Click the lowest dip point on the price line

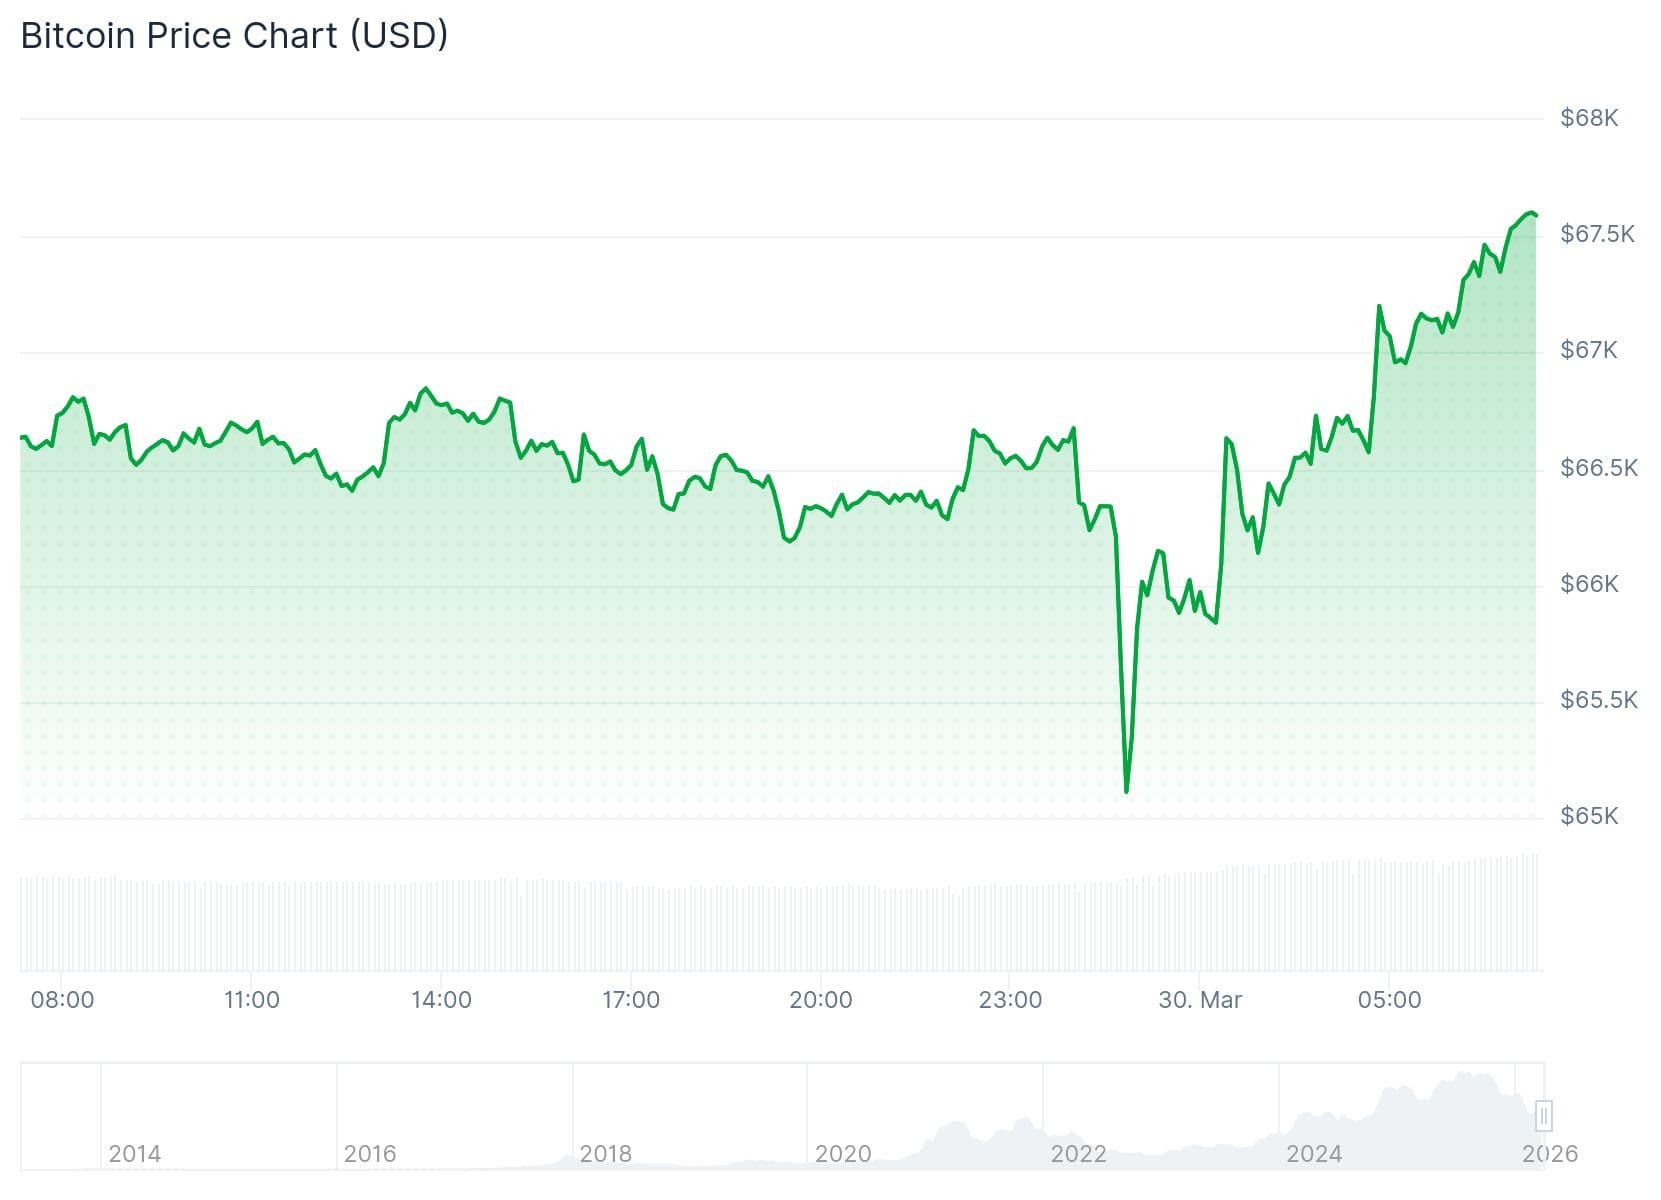click(1127, 791)
